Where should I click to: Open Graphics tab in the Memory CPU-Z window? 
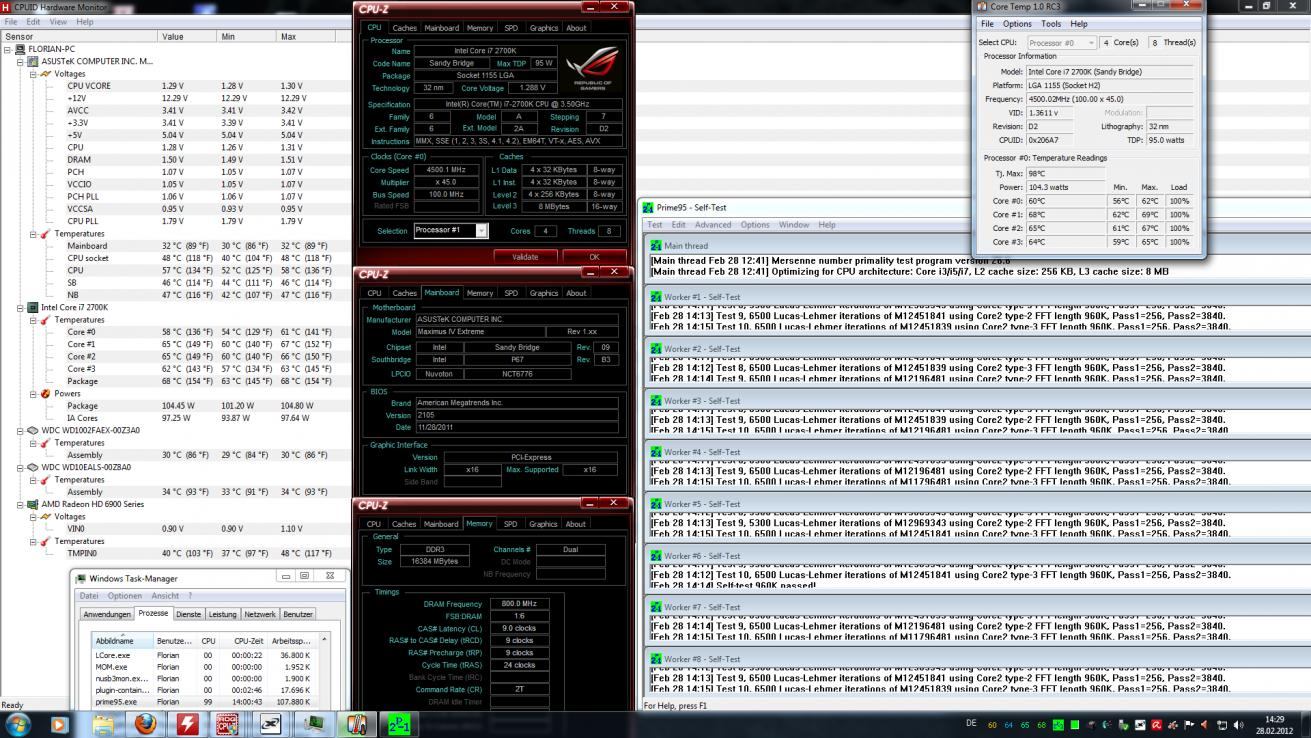click(x=543, y=524)
